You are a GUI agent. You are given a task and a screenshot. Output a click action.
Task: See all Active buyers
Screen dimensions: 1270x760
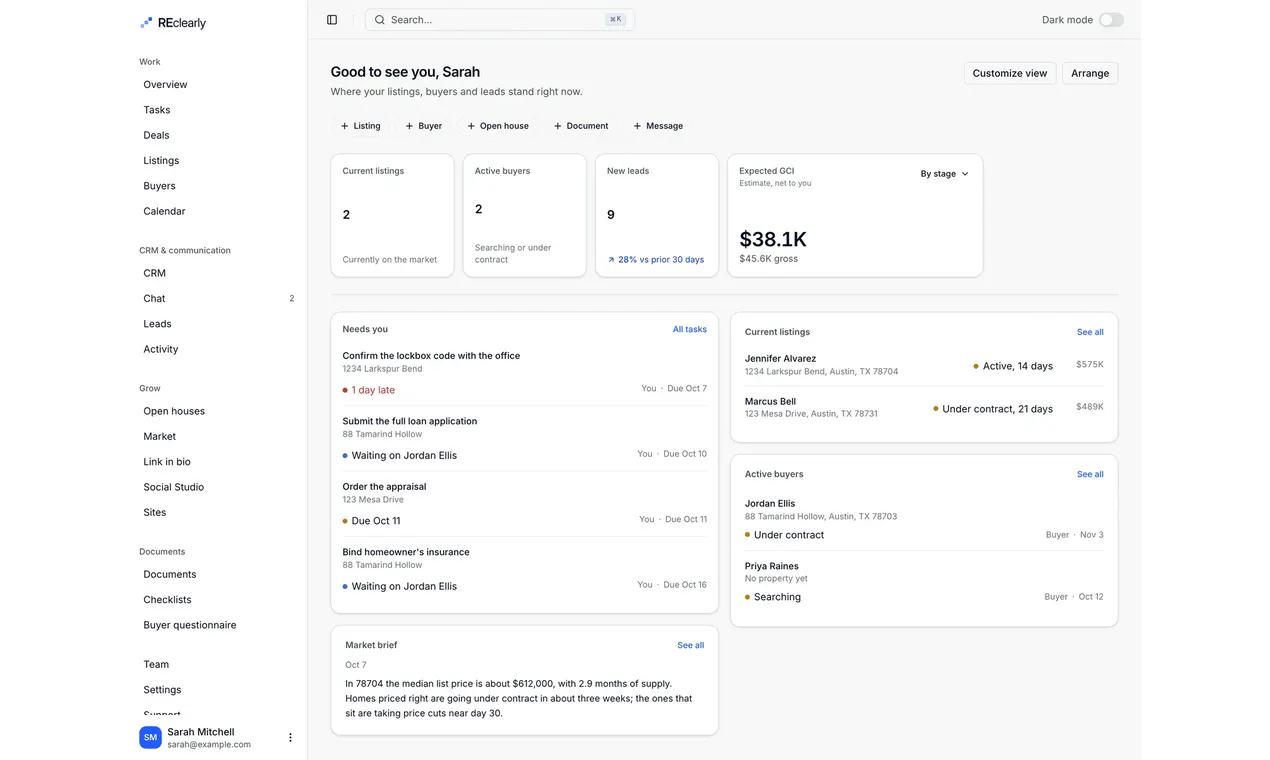click(x=1090, y=474)
